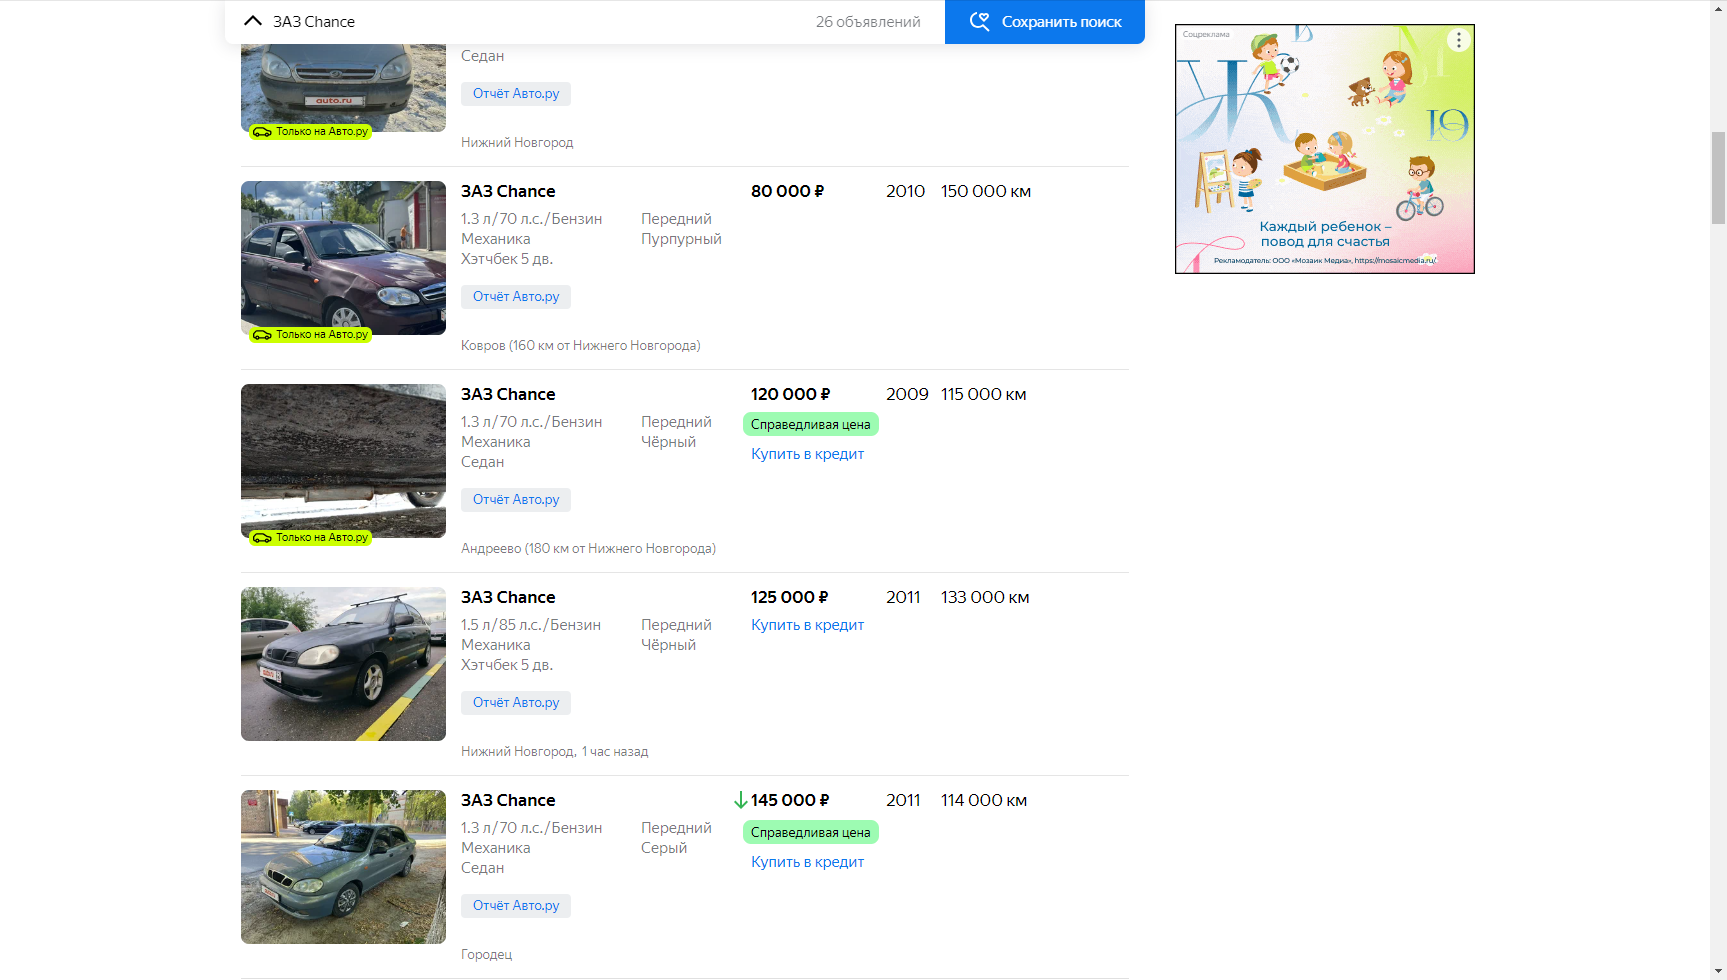Click the Сохранить поиск button
Viewport: 1727px width, 980px height.
coord(1060,22)
